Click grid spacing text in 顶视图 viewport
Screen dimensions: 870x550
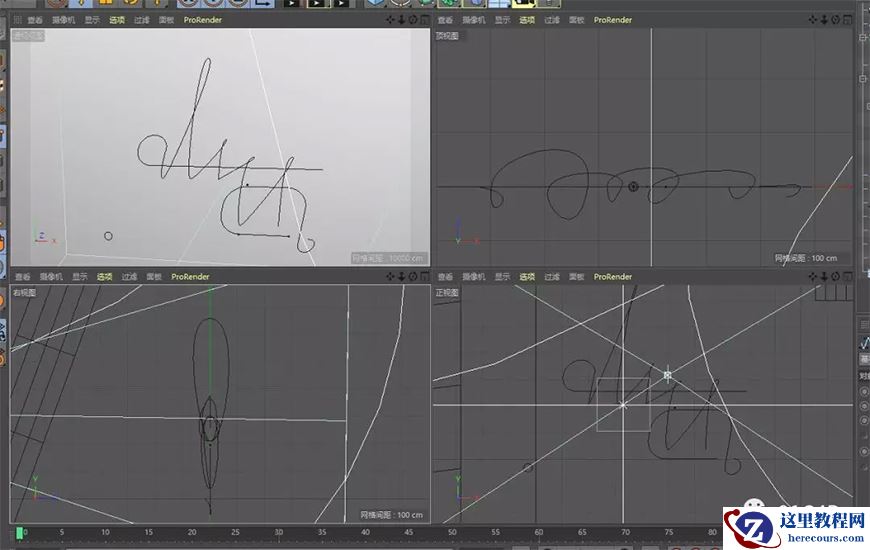(806, 258)
